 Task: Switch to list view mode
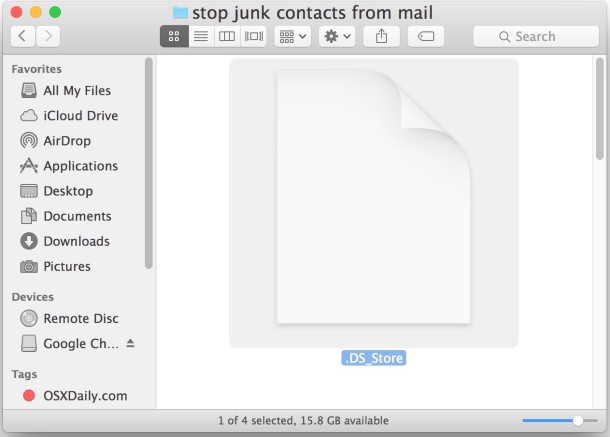[201, 36]
